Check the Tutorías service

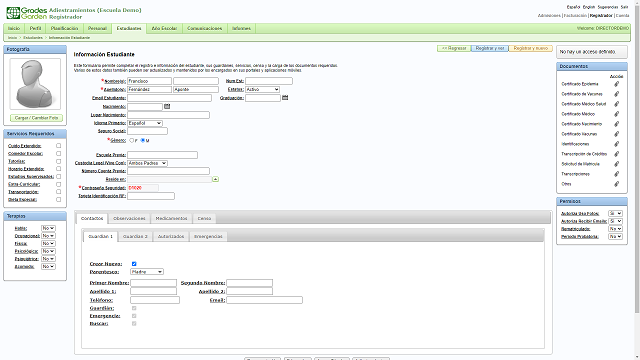[58, 161]
